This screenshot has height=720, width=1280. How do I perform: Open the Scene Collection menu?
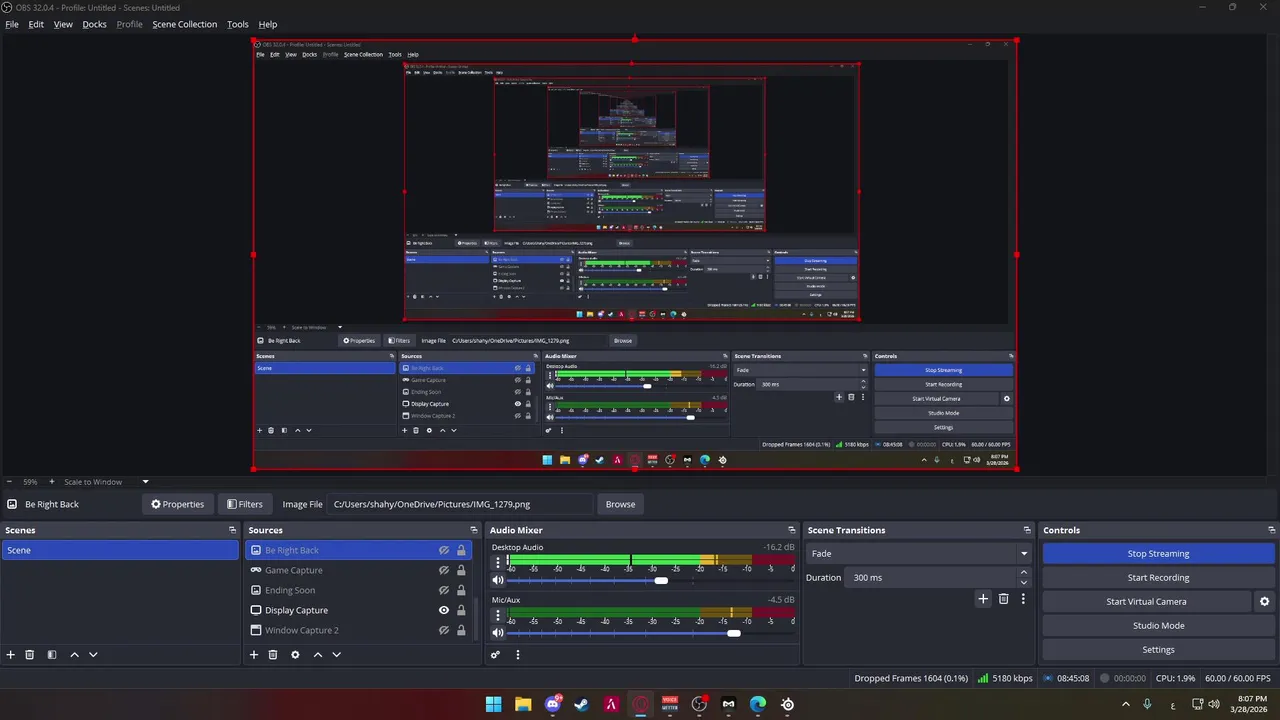coord(184,24)
